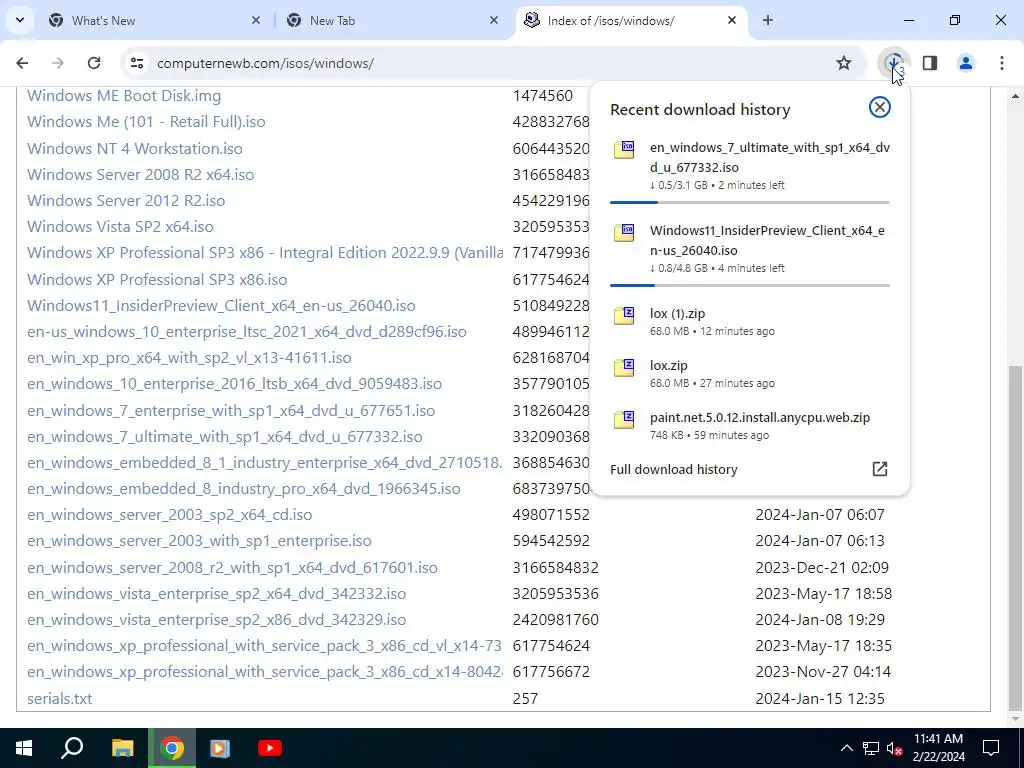Show hidden system tray icons
Viewport: 1024px width, 768px height.
point(846,748)
